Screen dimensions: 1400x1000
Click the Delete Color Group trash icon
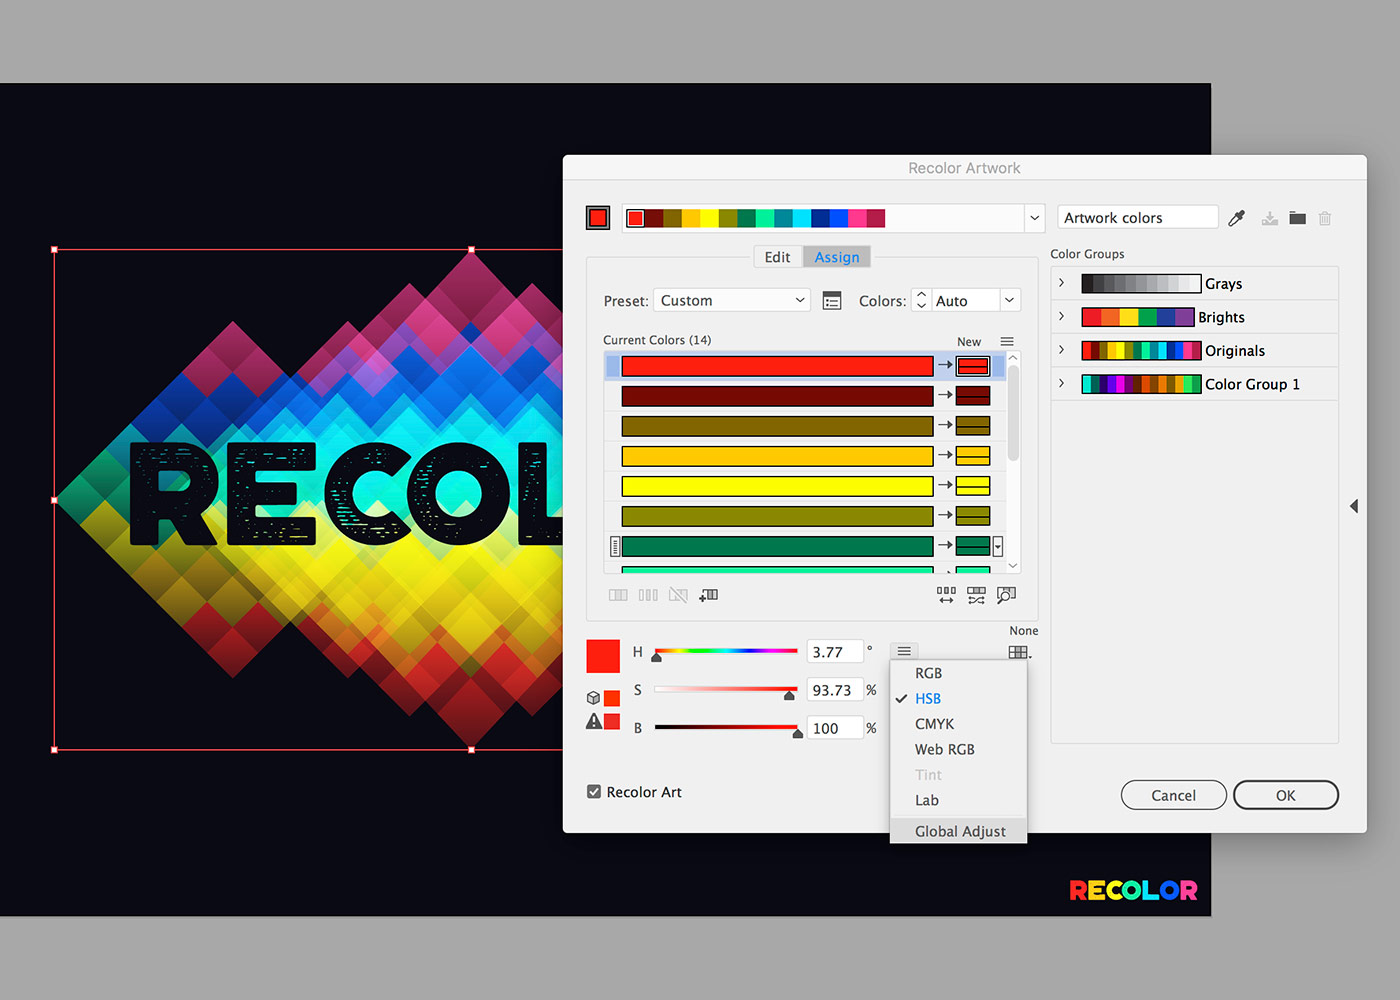click(1325, 218)
